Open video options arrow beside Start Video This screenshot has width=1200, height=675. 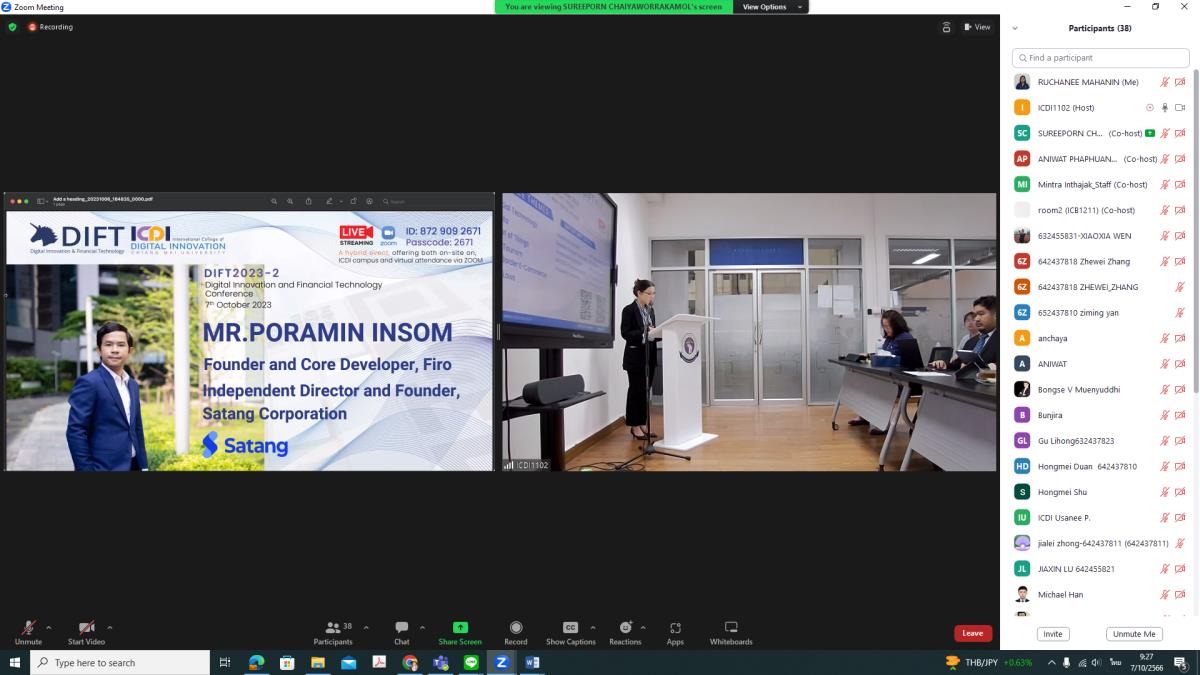[109, 628]
